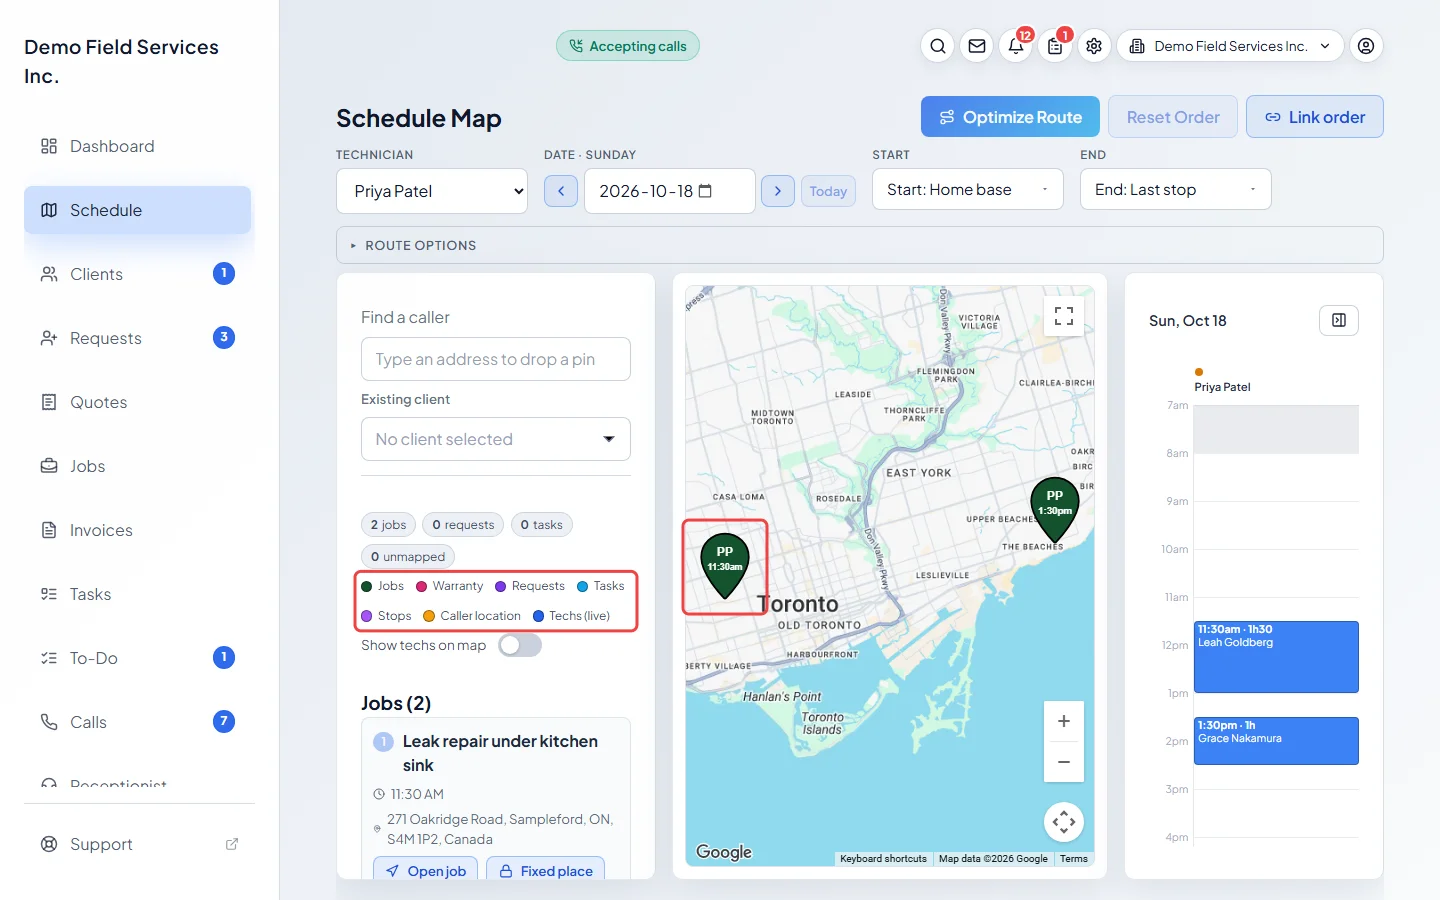Toggle Show techs on map switch
1440x900 pixels.
(520, 645)
